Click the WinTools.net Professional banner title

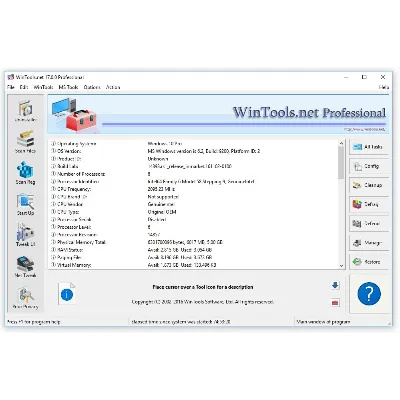point(309,112)
